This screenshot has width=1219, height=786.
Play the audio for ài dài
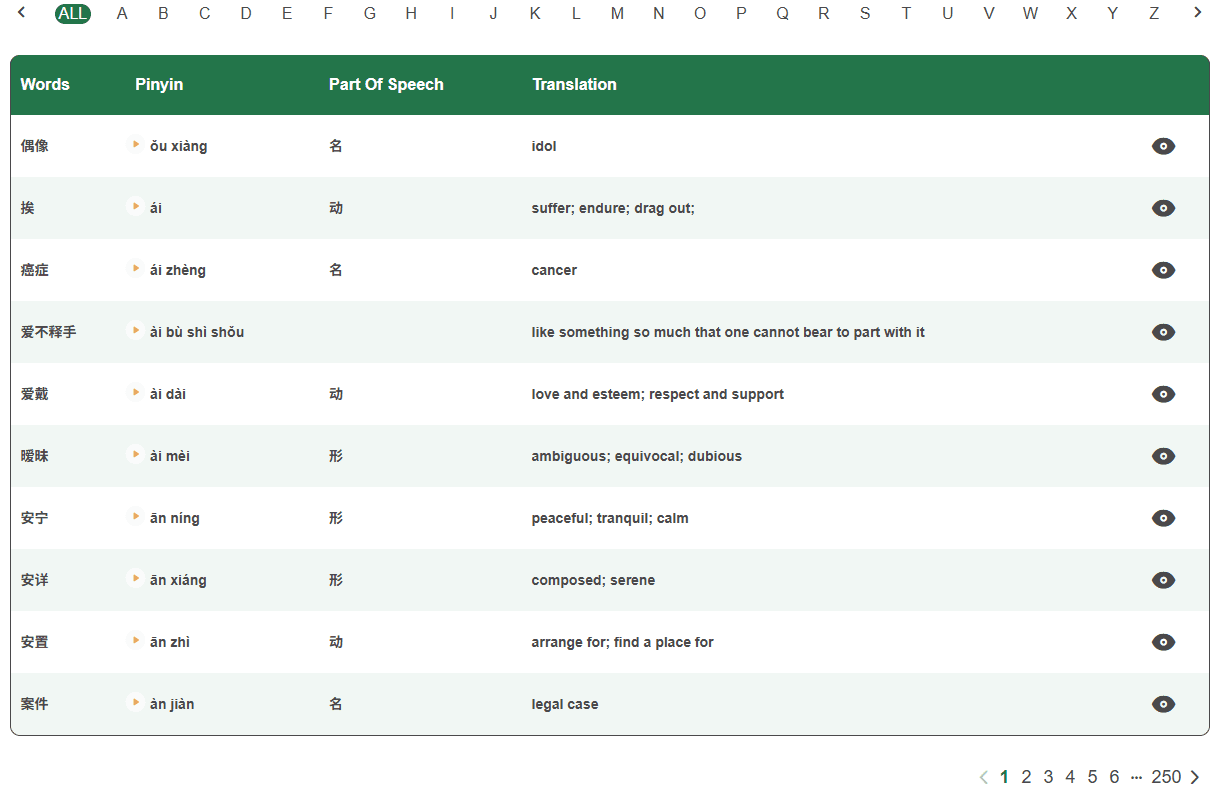click(x=135, y=394)
